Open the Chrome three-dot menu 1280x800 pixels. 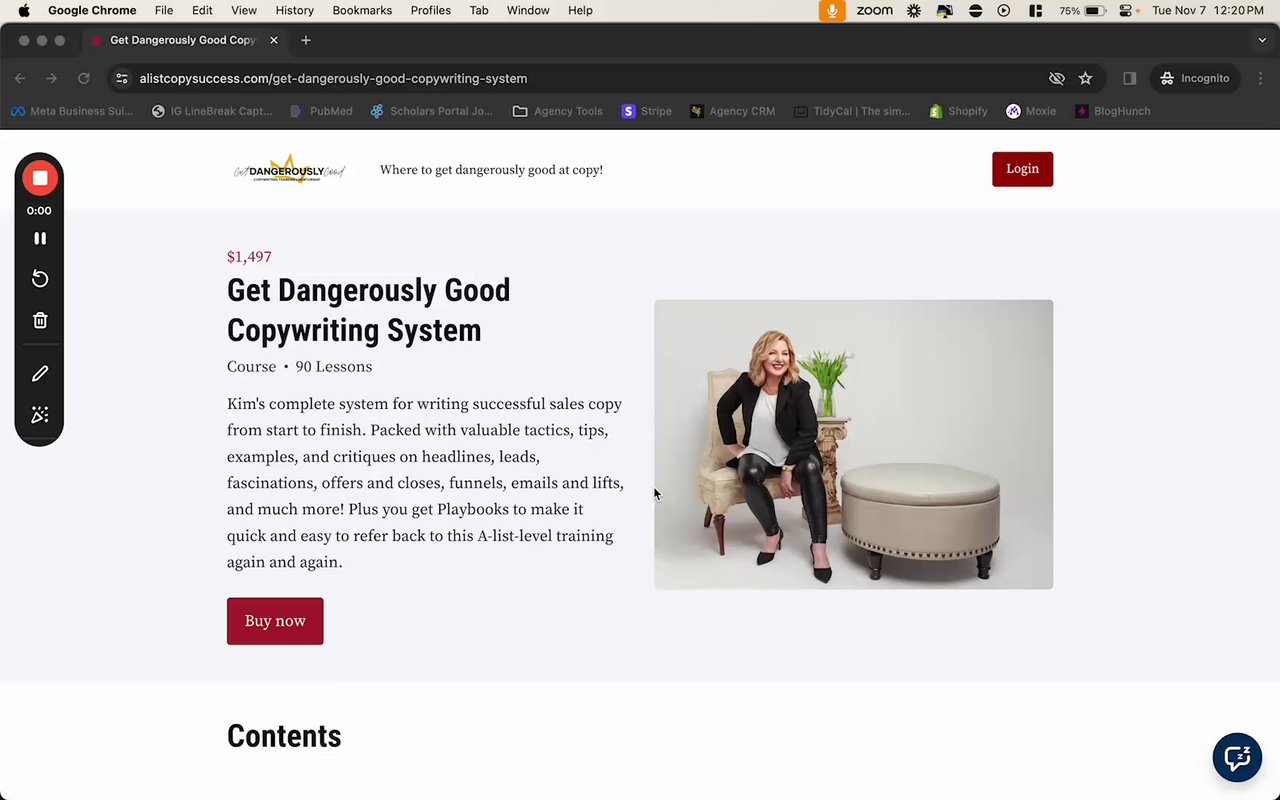(1260, 78)
